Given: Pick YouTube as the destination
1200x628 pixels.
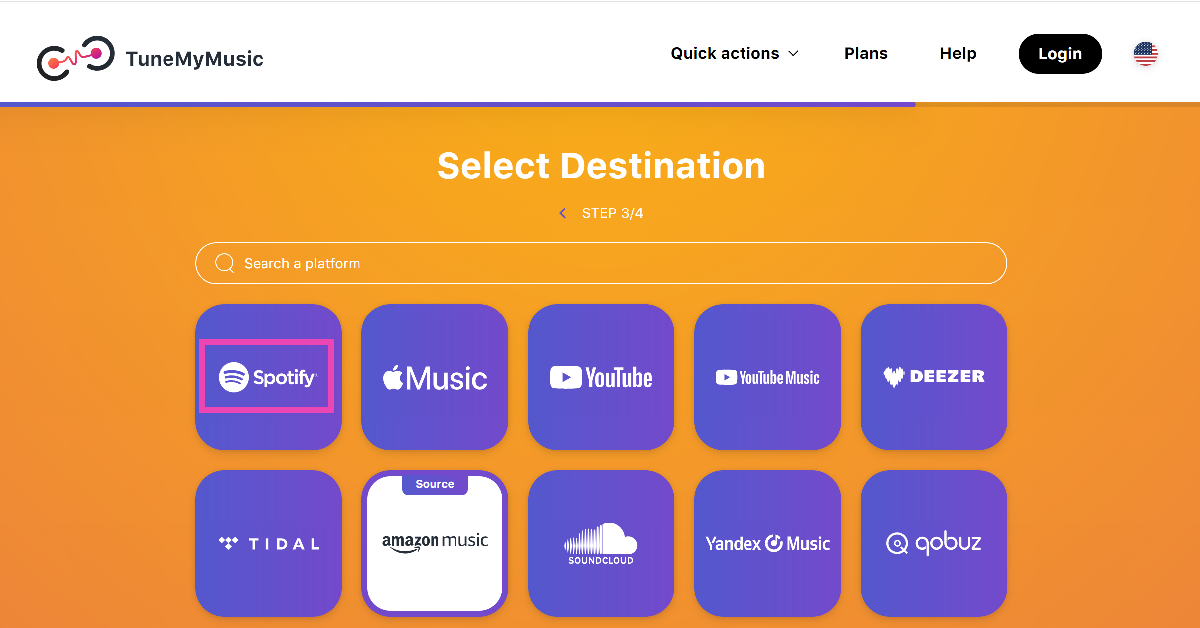Looking at the screenshot, I should tap(601, 377).
